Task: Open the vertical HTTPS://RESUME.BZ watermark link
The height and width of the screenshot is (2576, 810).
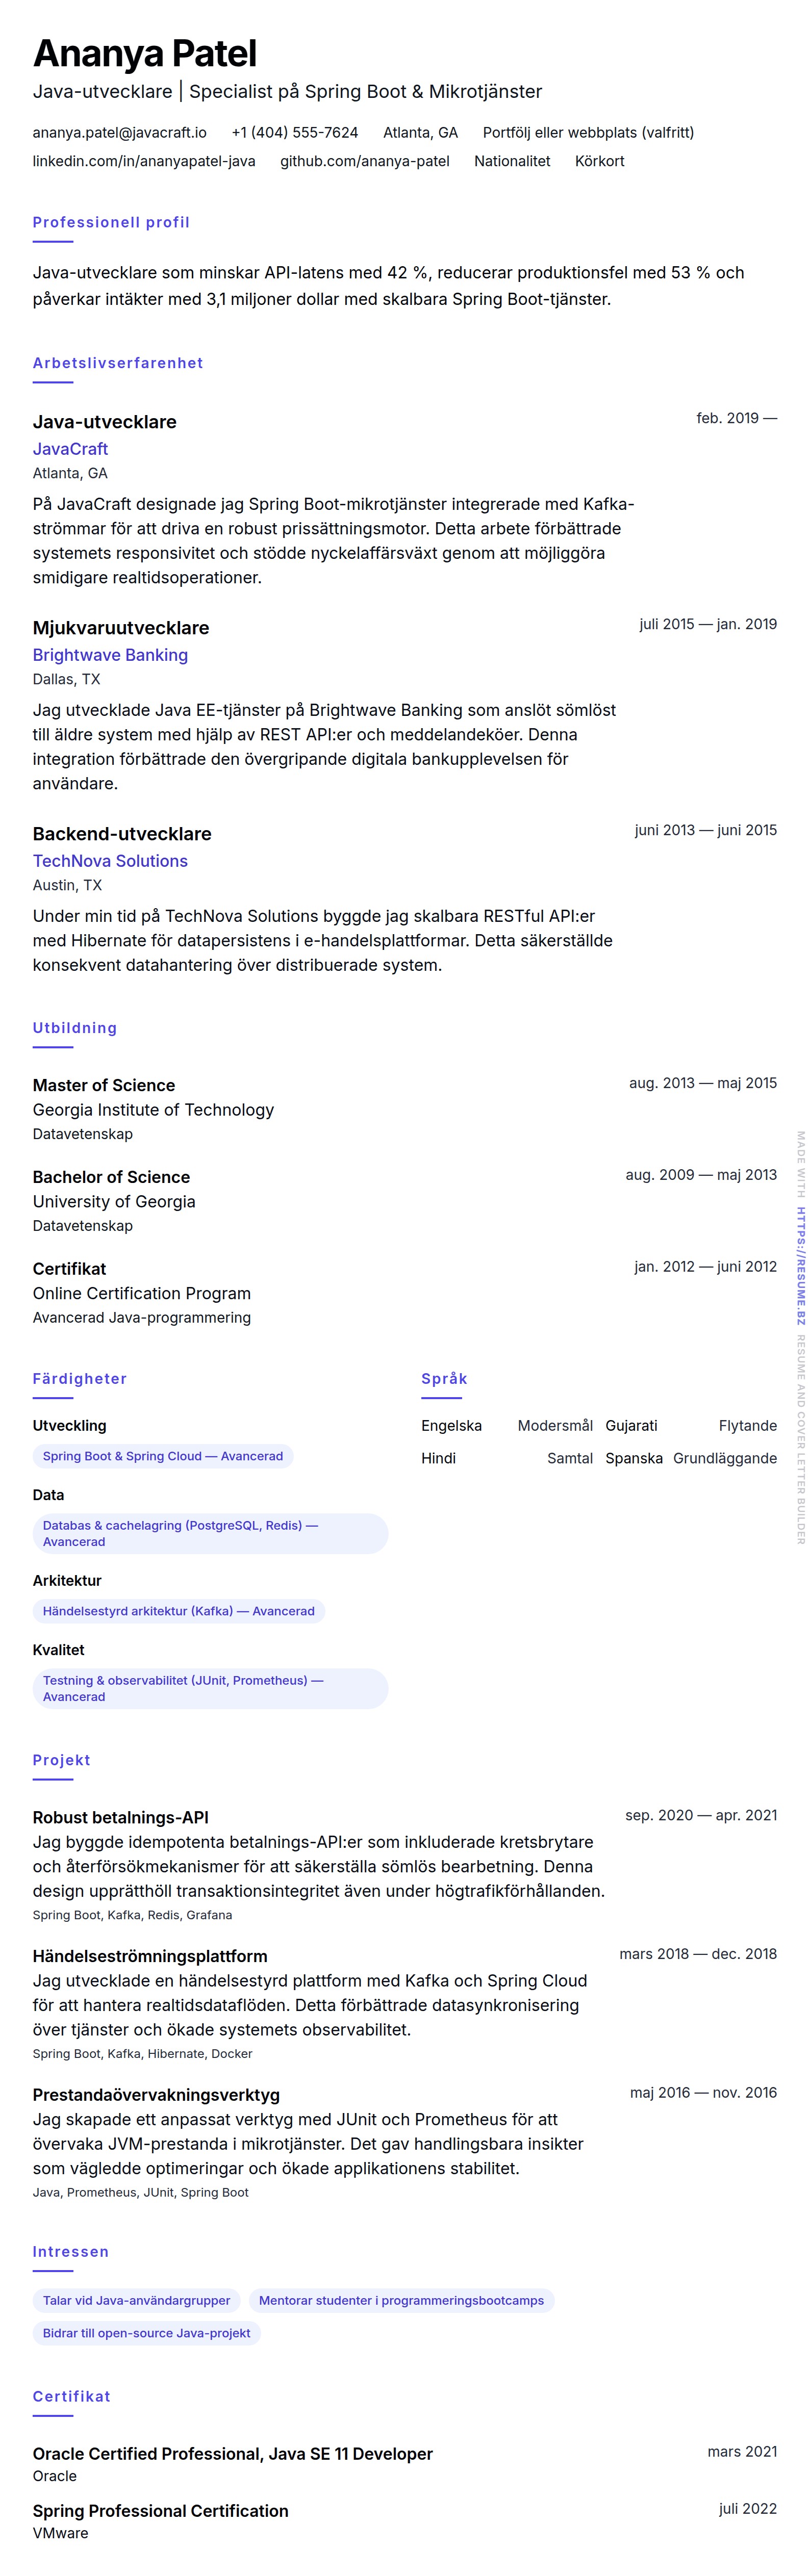Action: click(x=800, y=1266)
